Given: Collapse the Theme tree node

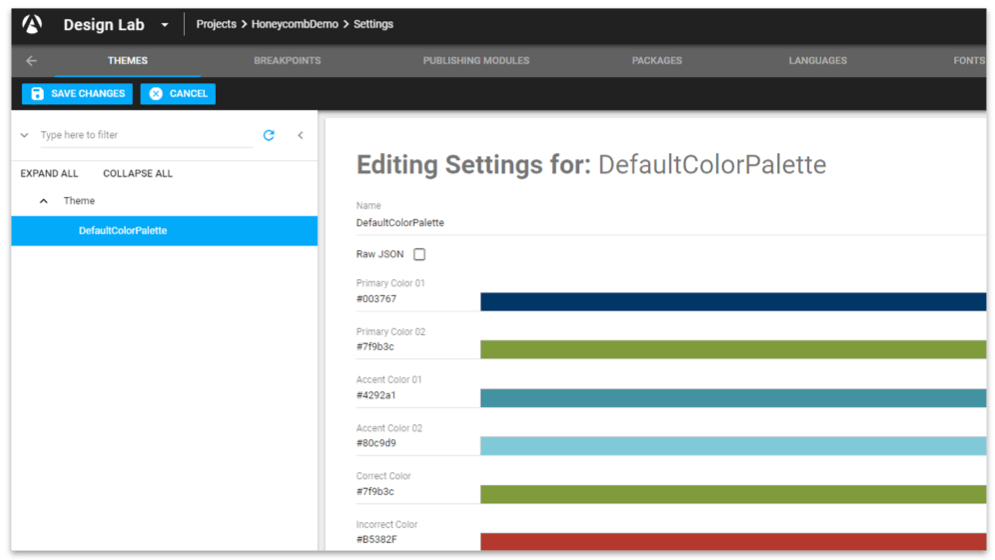Looking at the screenshot, I should tap(43, 201).
